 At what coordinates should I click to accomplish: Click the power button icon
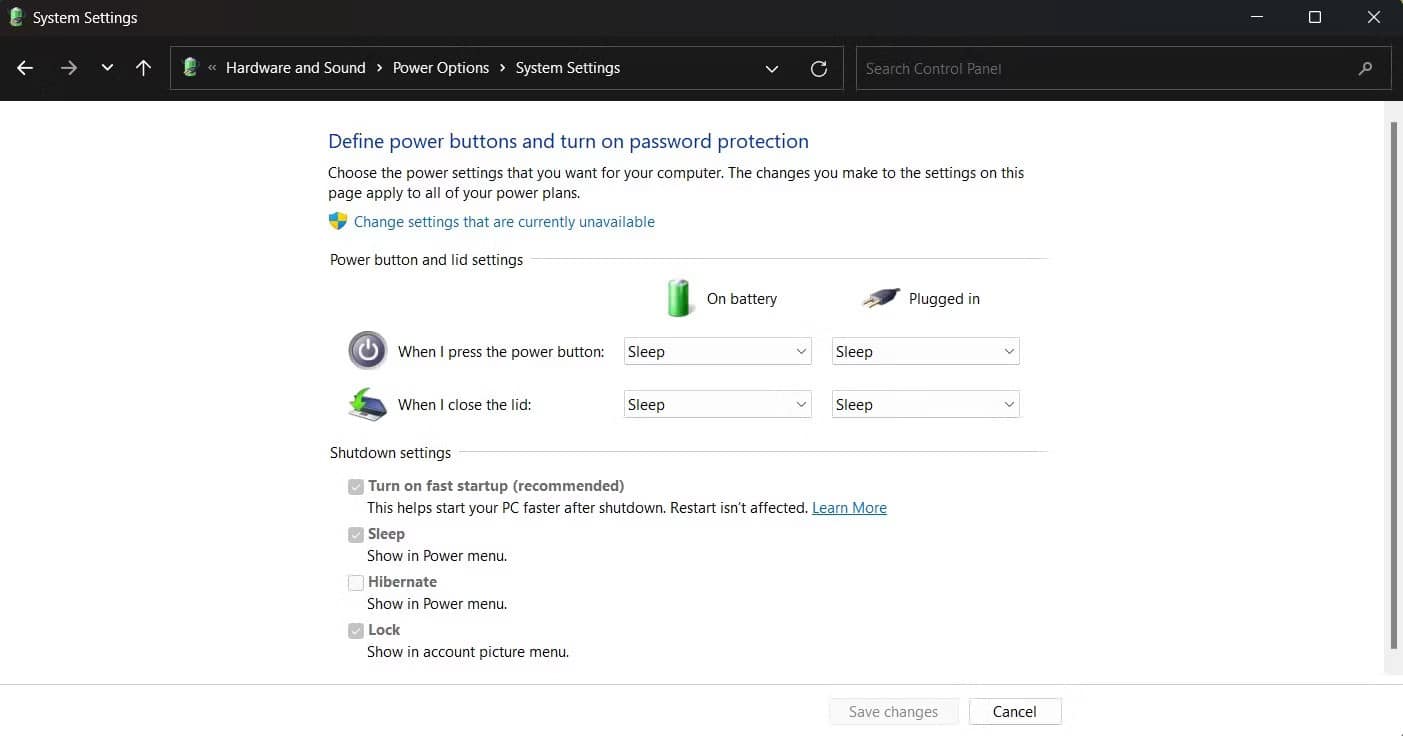click(x=367, y=351)
